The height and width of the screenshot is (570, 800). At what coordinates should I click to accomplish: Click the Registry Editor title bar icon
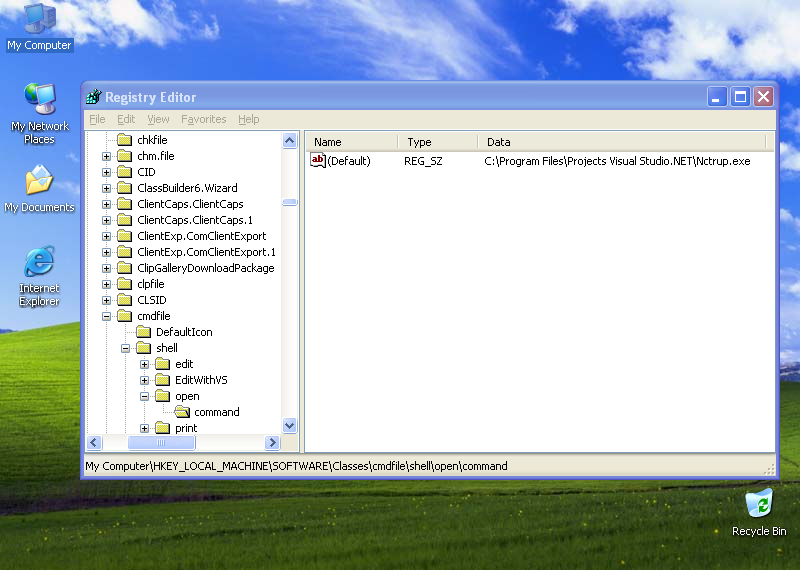click(x=94, y=97)
